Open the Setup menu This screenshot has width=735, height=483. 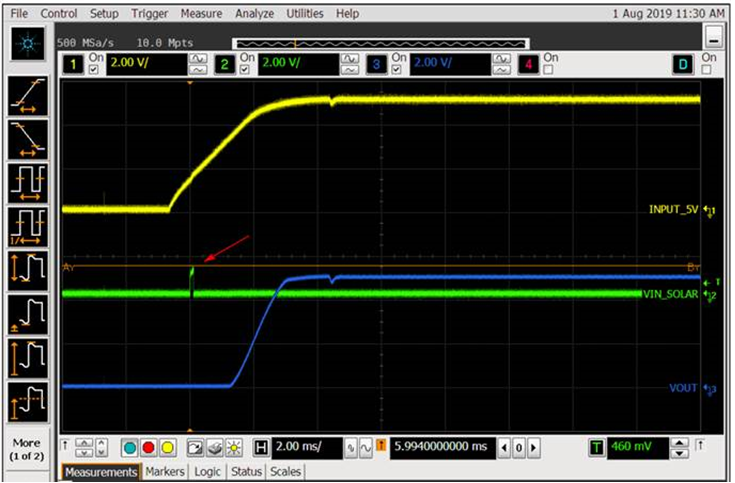pyautogui.click(x=104, y=14)
